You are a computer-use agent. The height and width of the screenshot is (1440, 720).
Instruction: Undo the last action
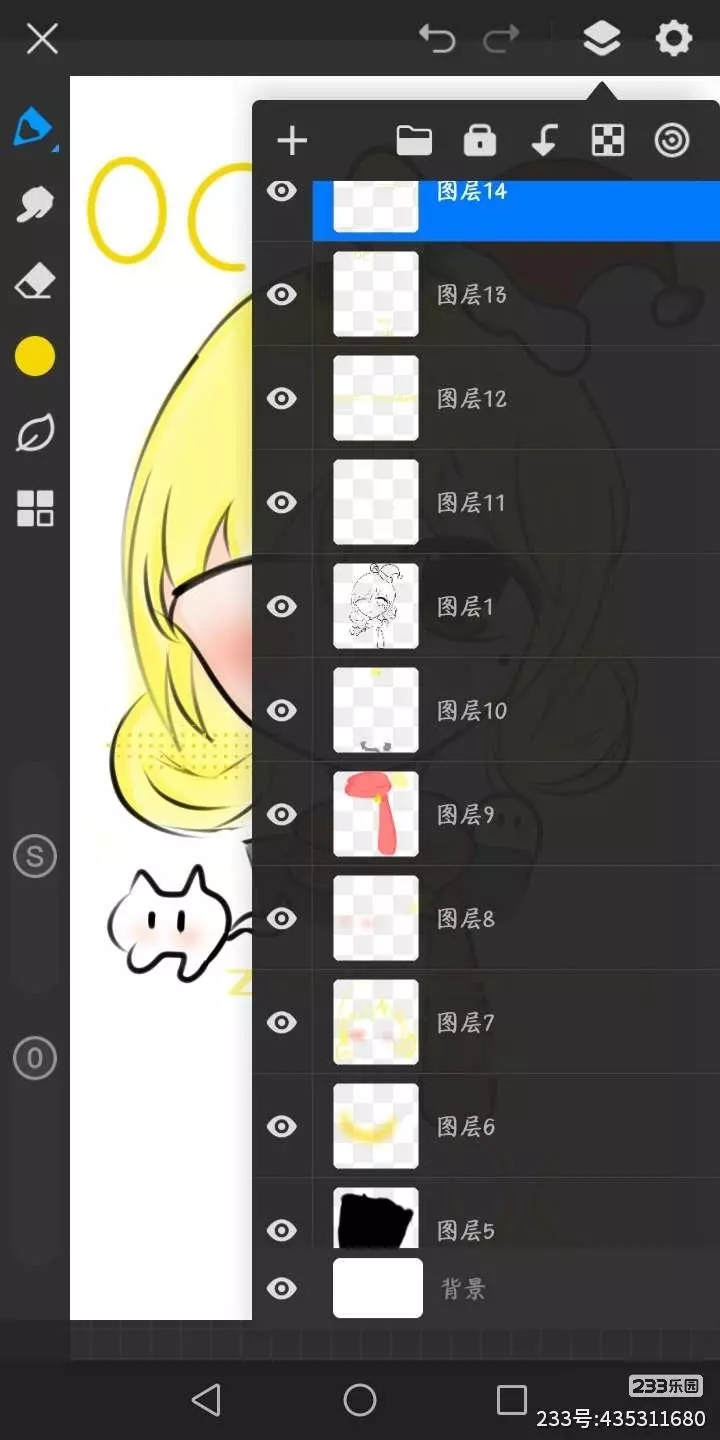[x=437, y=40]
